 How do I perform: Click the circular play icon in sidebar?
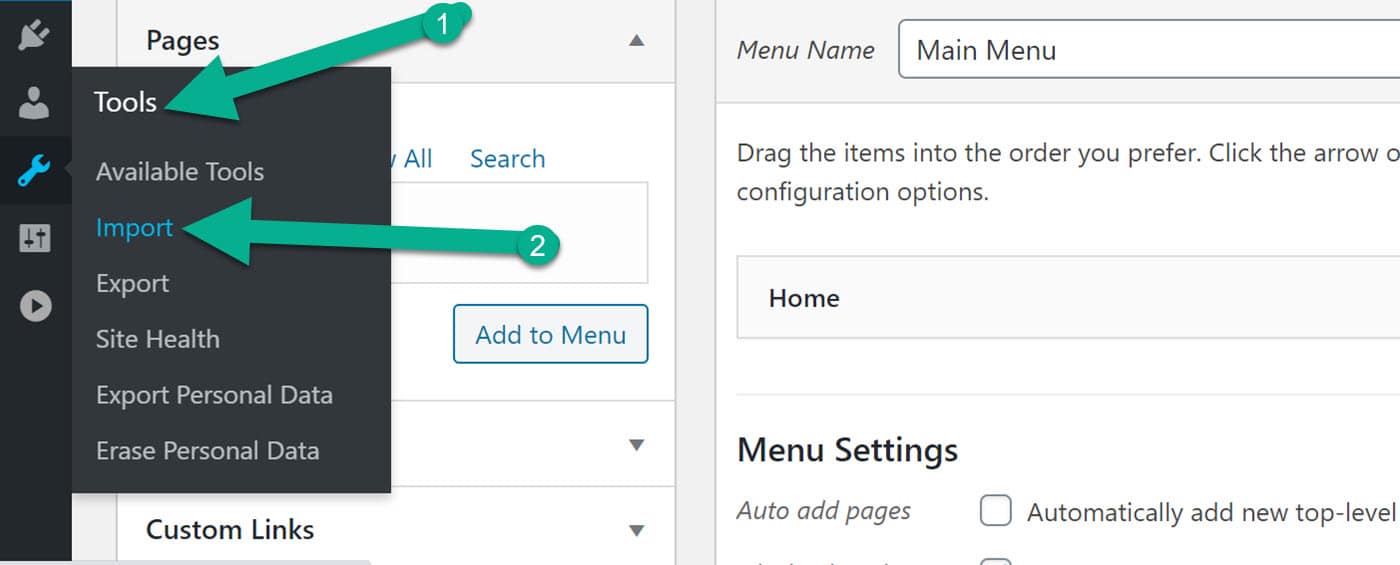point(35,305)
